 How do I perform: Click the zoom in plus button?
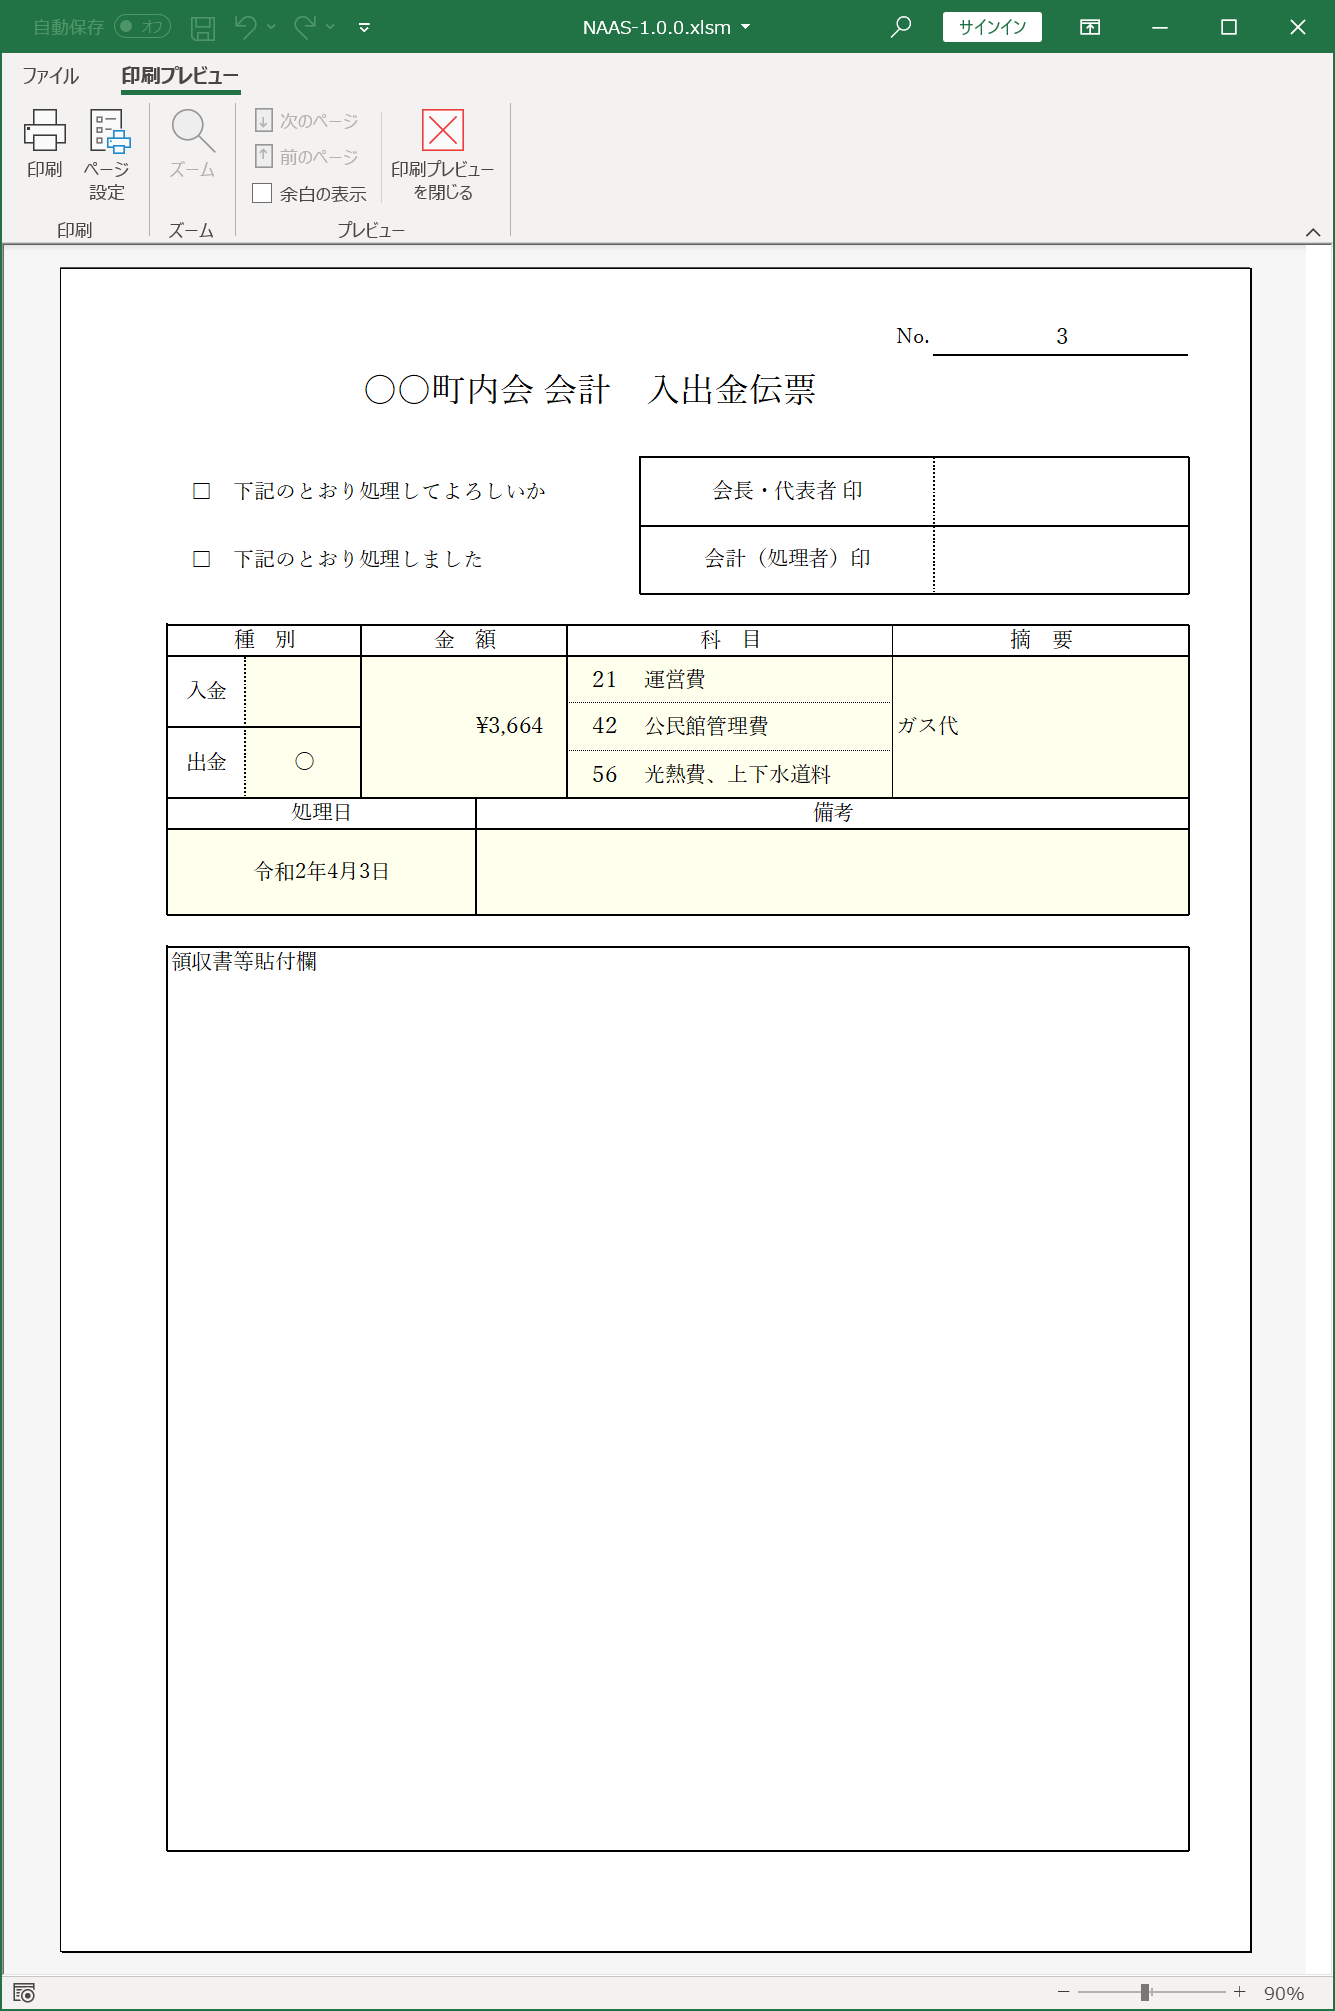[1240, 1992]
